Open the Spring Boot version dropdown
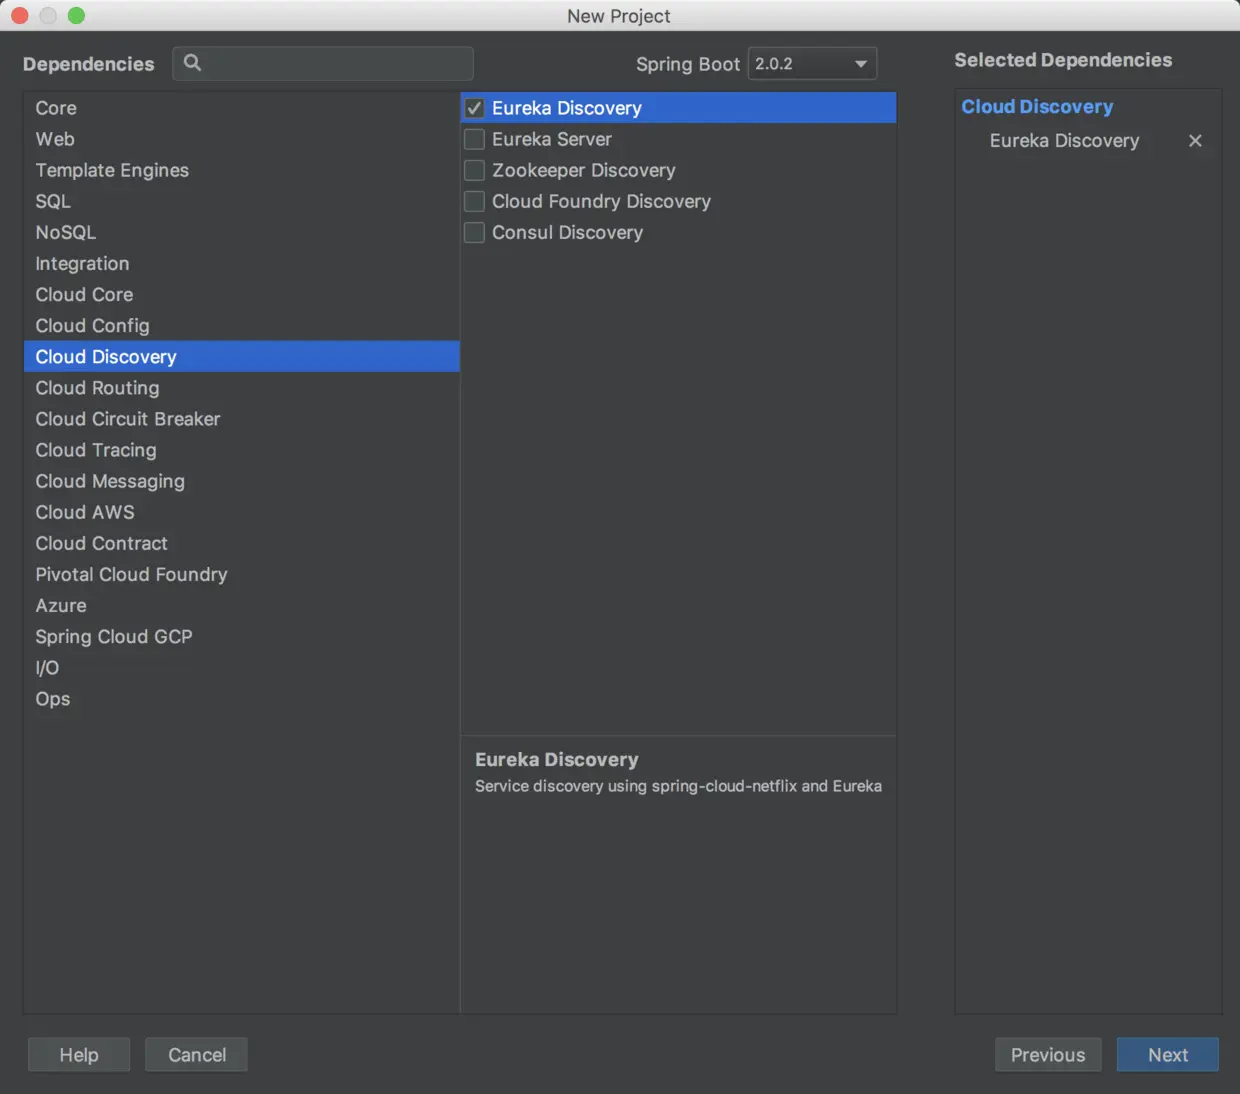The image size is (1240, 1094). coord(812,63)
